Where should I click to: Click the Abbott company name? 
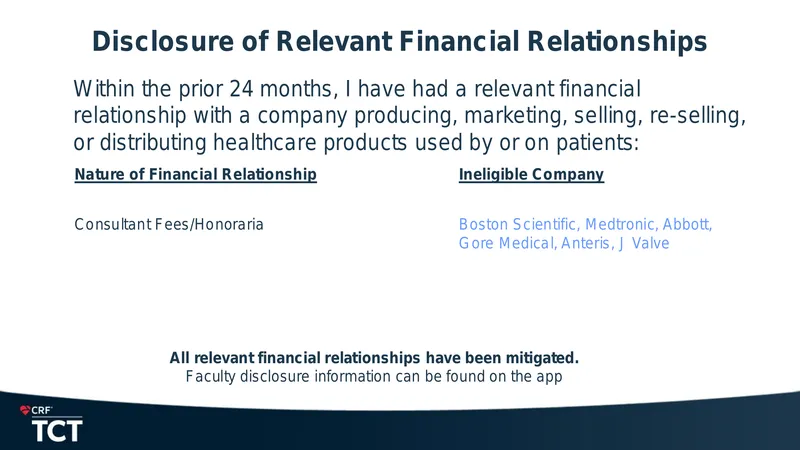click(687, 224)
